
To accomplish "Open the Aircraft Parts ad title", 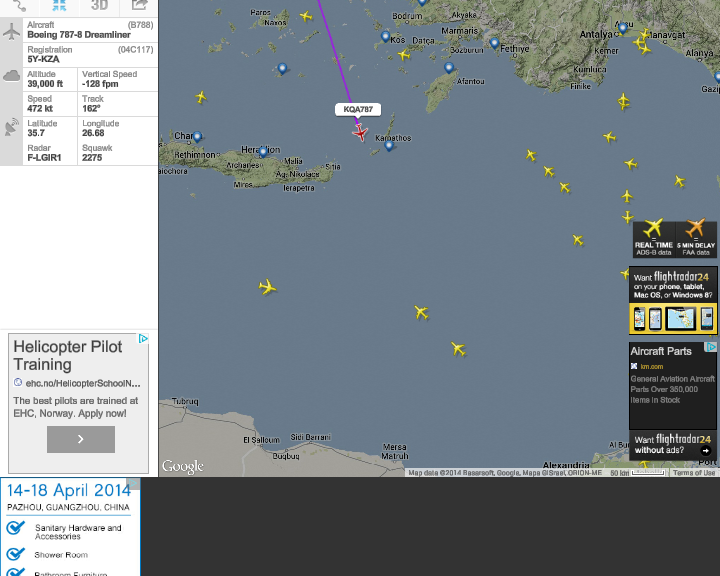I will pyautogui.click(x=661, y=351).
